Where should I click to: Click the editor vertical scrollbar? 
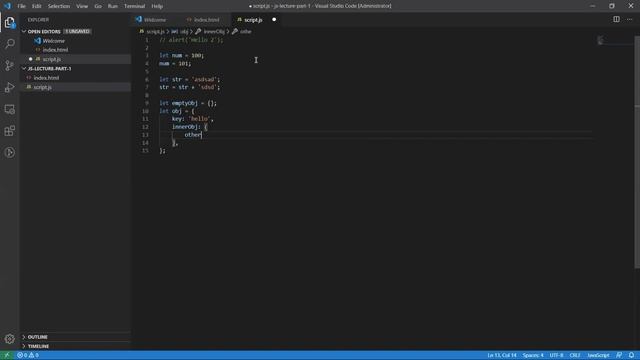coord(637,152)
